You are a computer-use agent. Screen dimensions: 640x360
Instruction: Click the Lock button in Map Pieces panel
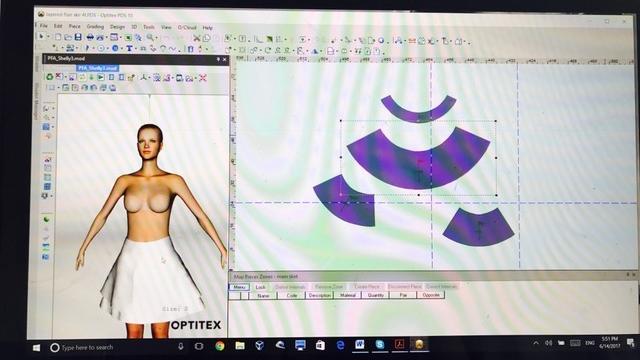[x=260, y=287]
